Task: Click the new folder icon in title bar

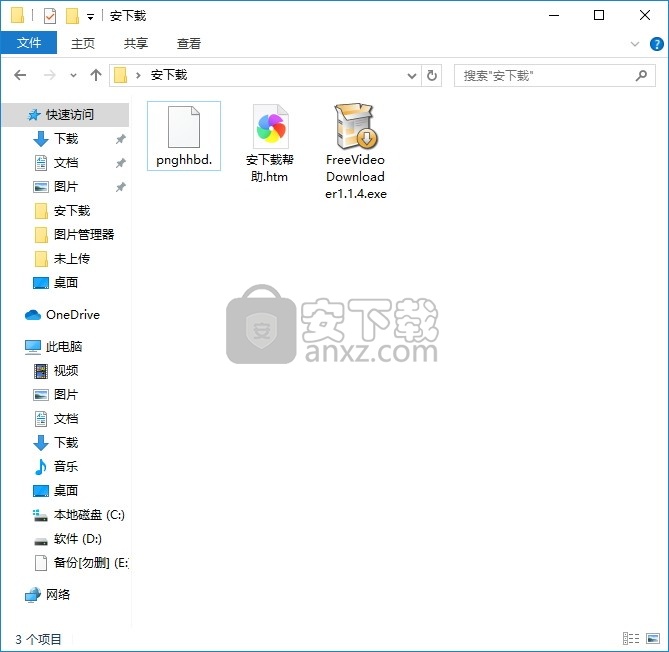Action: [x=72, y=16]
